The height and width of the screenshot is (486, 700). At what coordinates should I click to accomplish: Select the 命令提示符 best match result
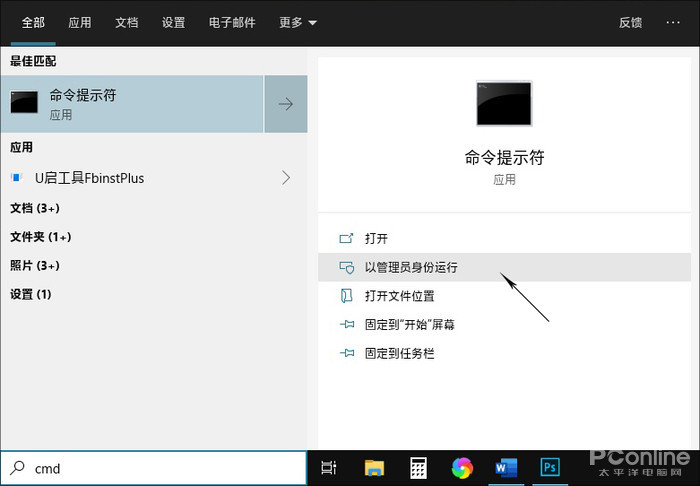coord(132,104)
